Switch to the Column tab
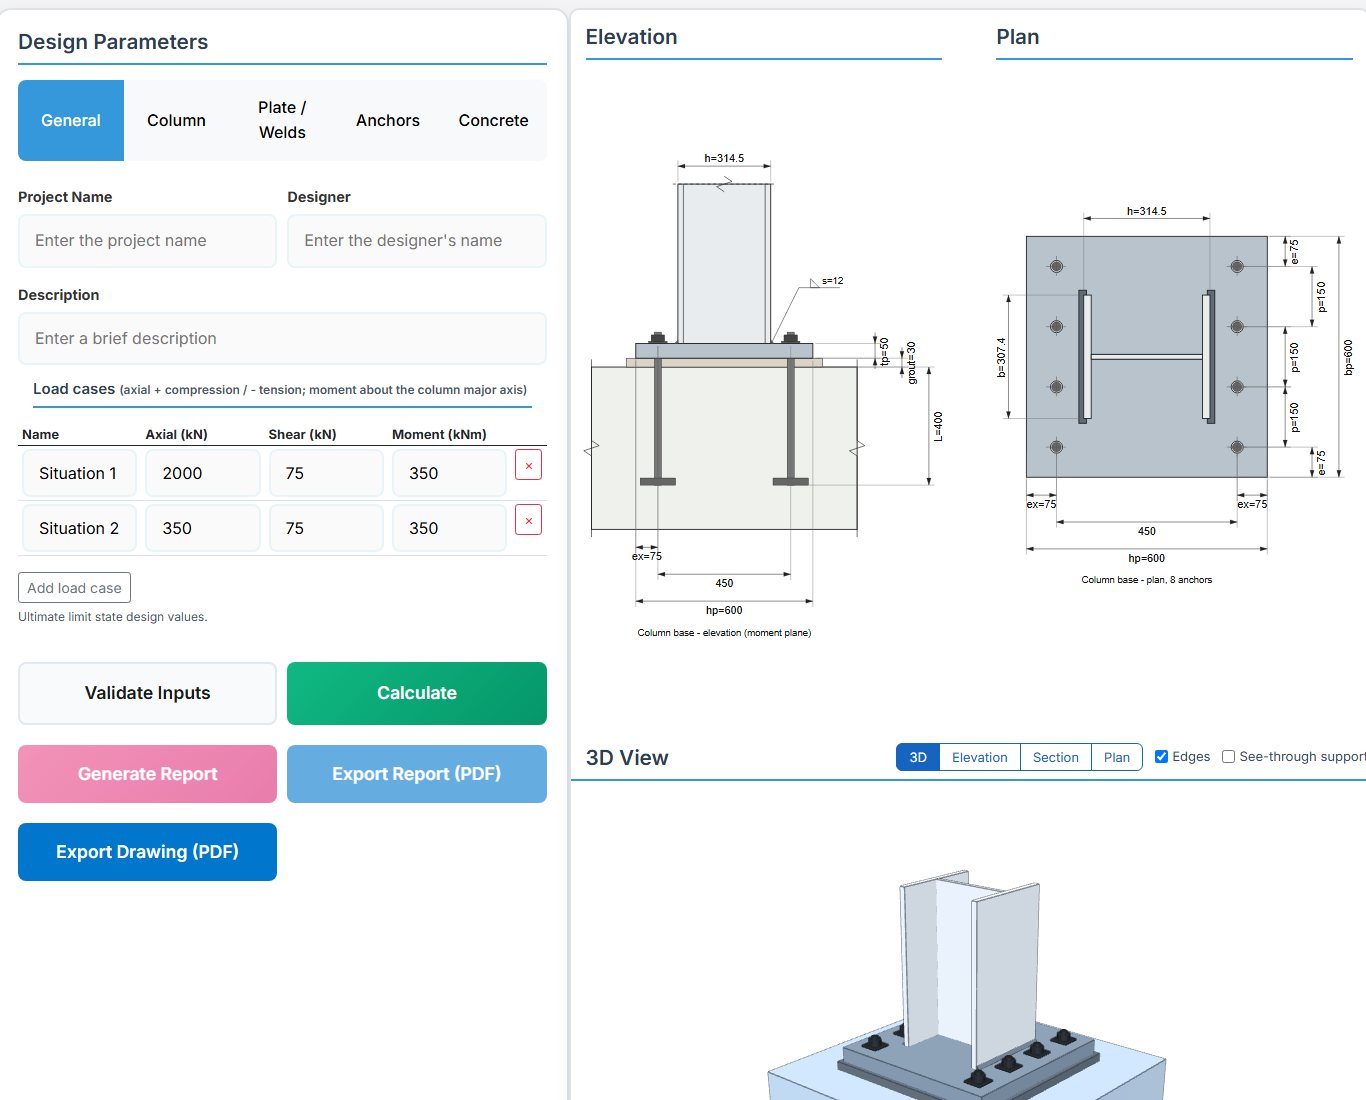The height and width of the screenshot is (1100, 1366). [176, 120]
